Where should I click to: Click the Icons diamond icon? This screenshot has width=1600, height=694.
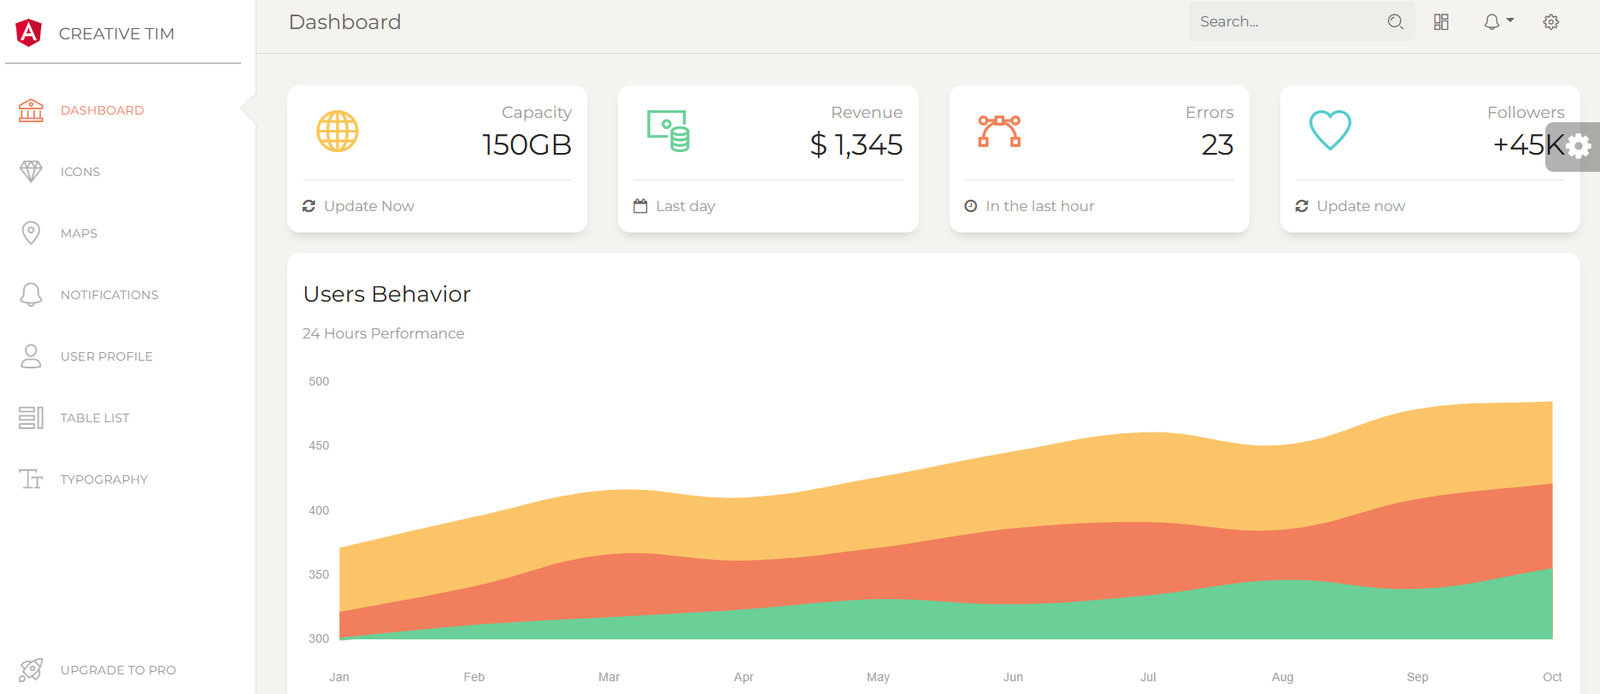[31, 172]
